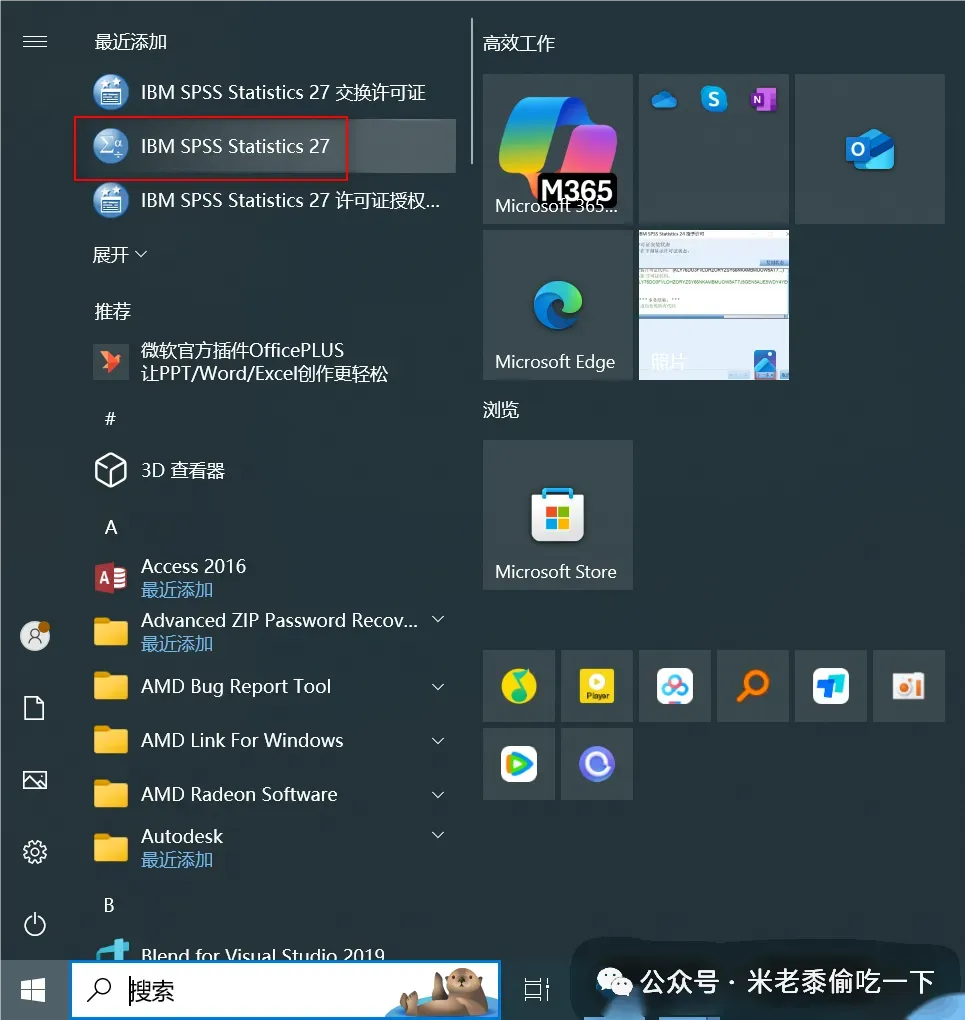Open the Microsoft Edge tile
This screenshot has height=1020, width=965.
click(x=558, y=305)
